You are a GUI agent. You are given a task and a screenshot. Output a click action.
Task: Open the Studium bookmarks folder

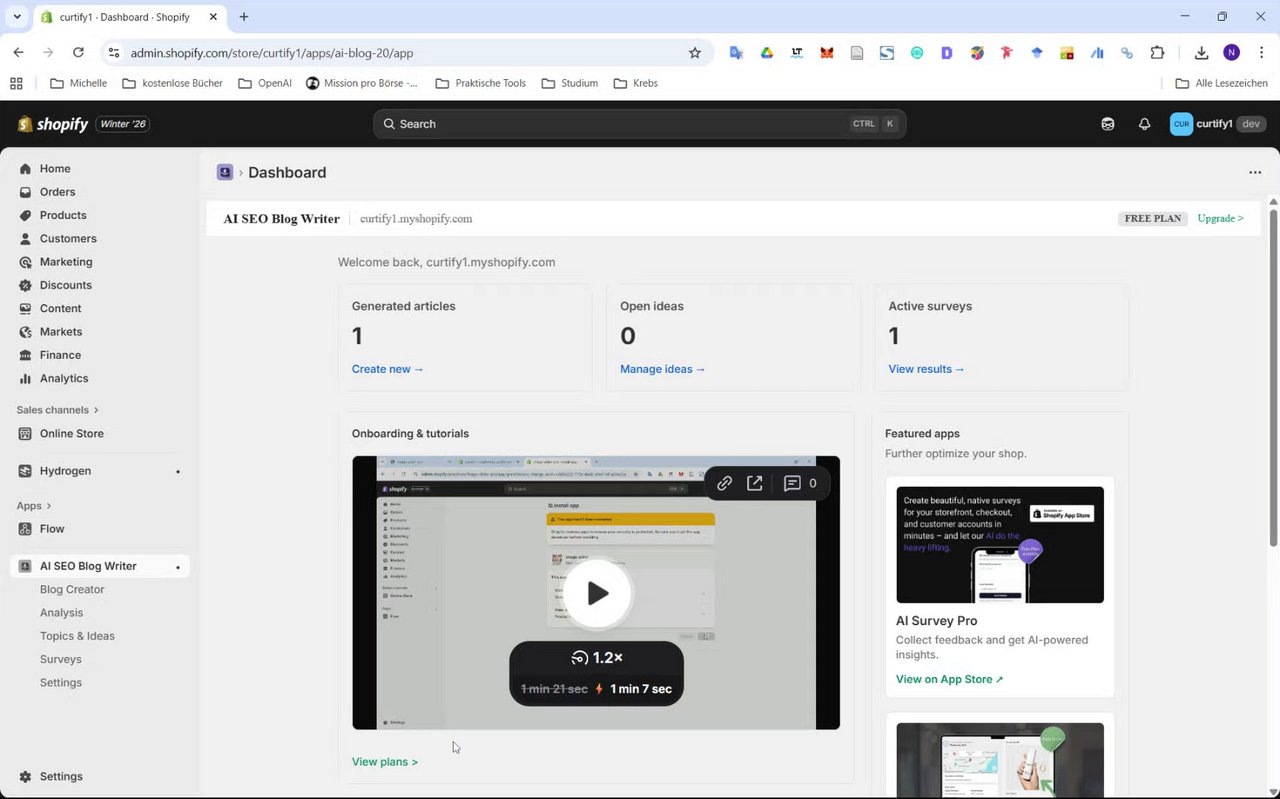[570, 83]
